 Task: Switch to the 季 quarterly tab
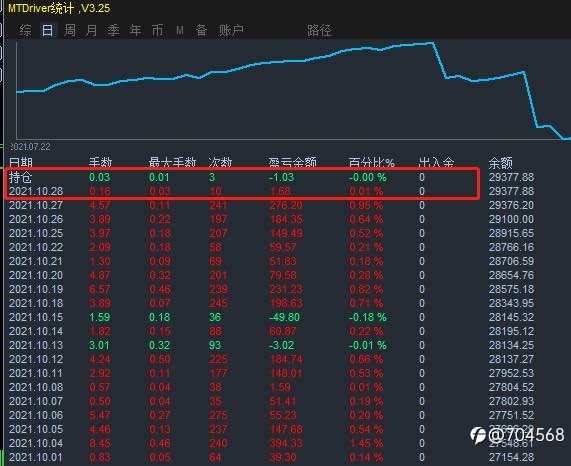[114, 30]
